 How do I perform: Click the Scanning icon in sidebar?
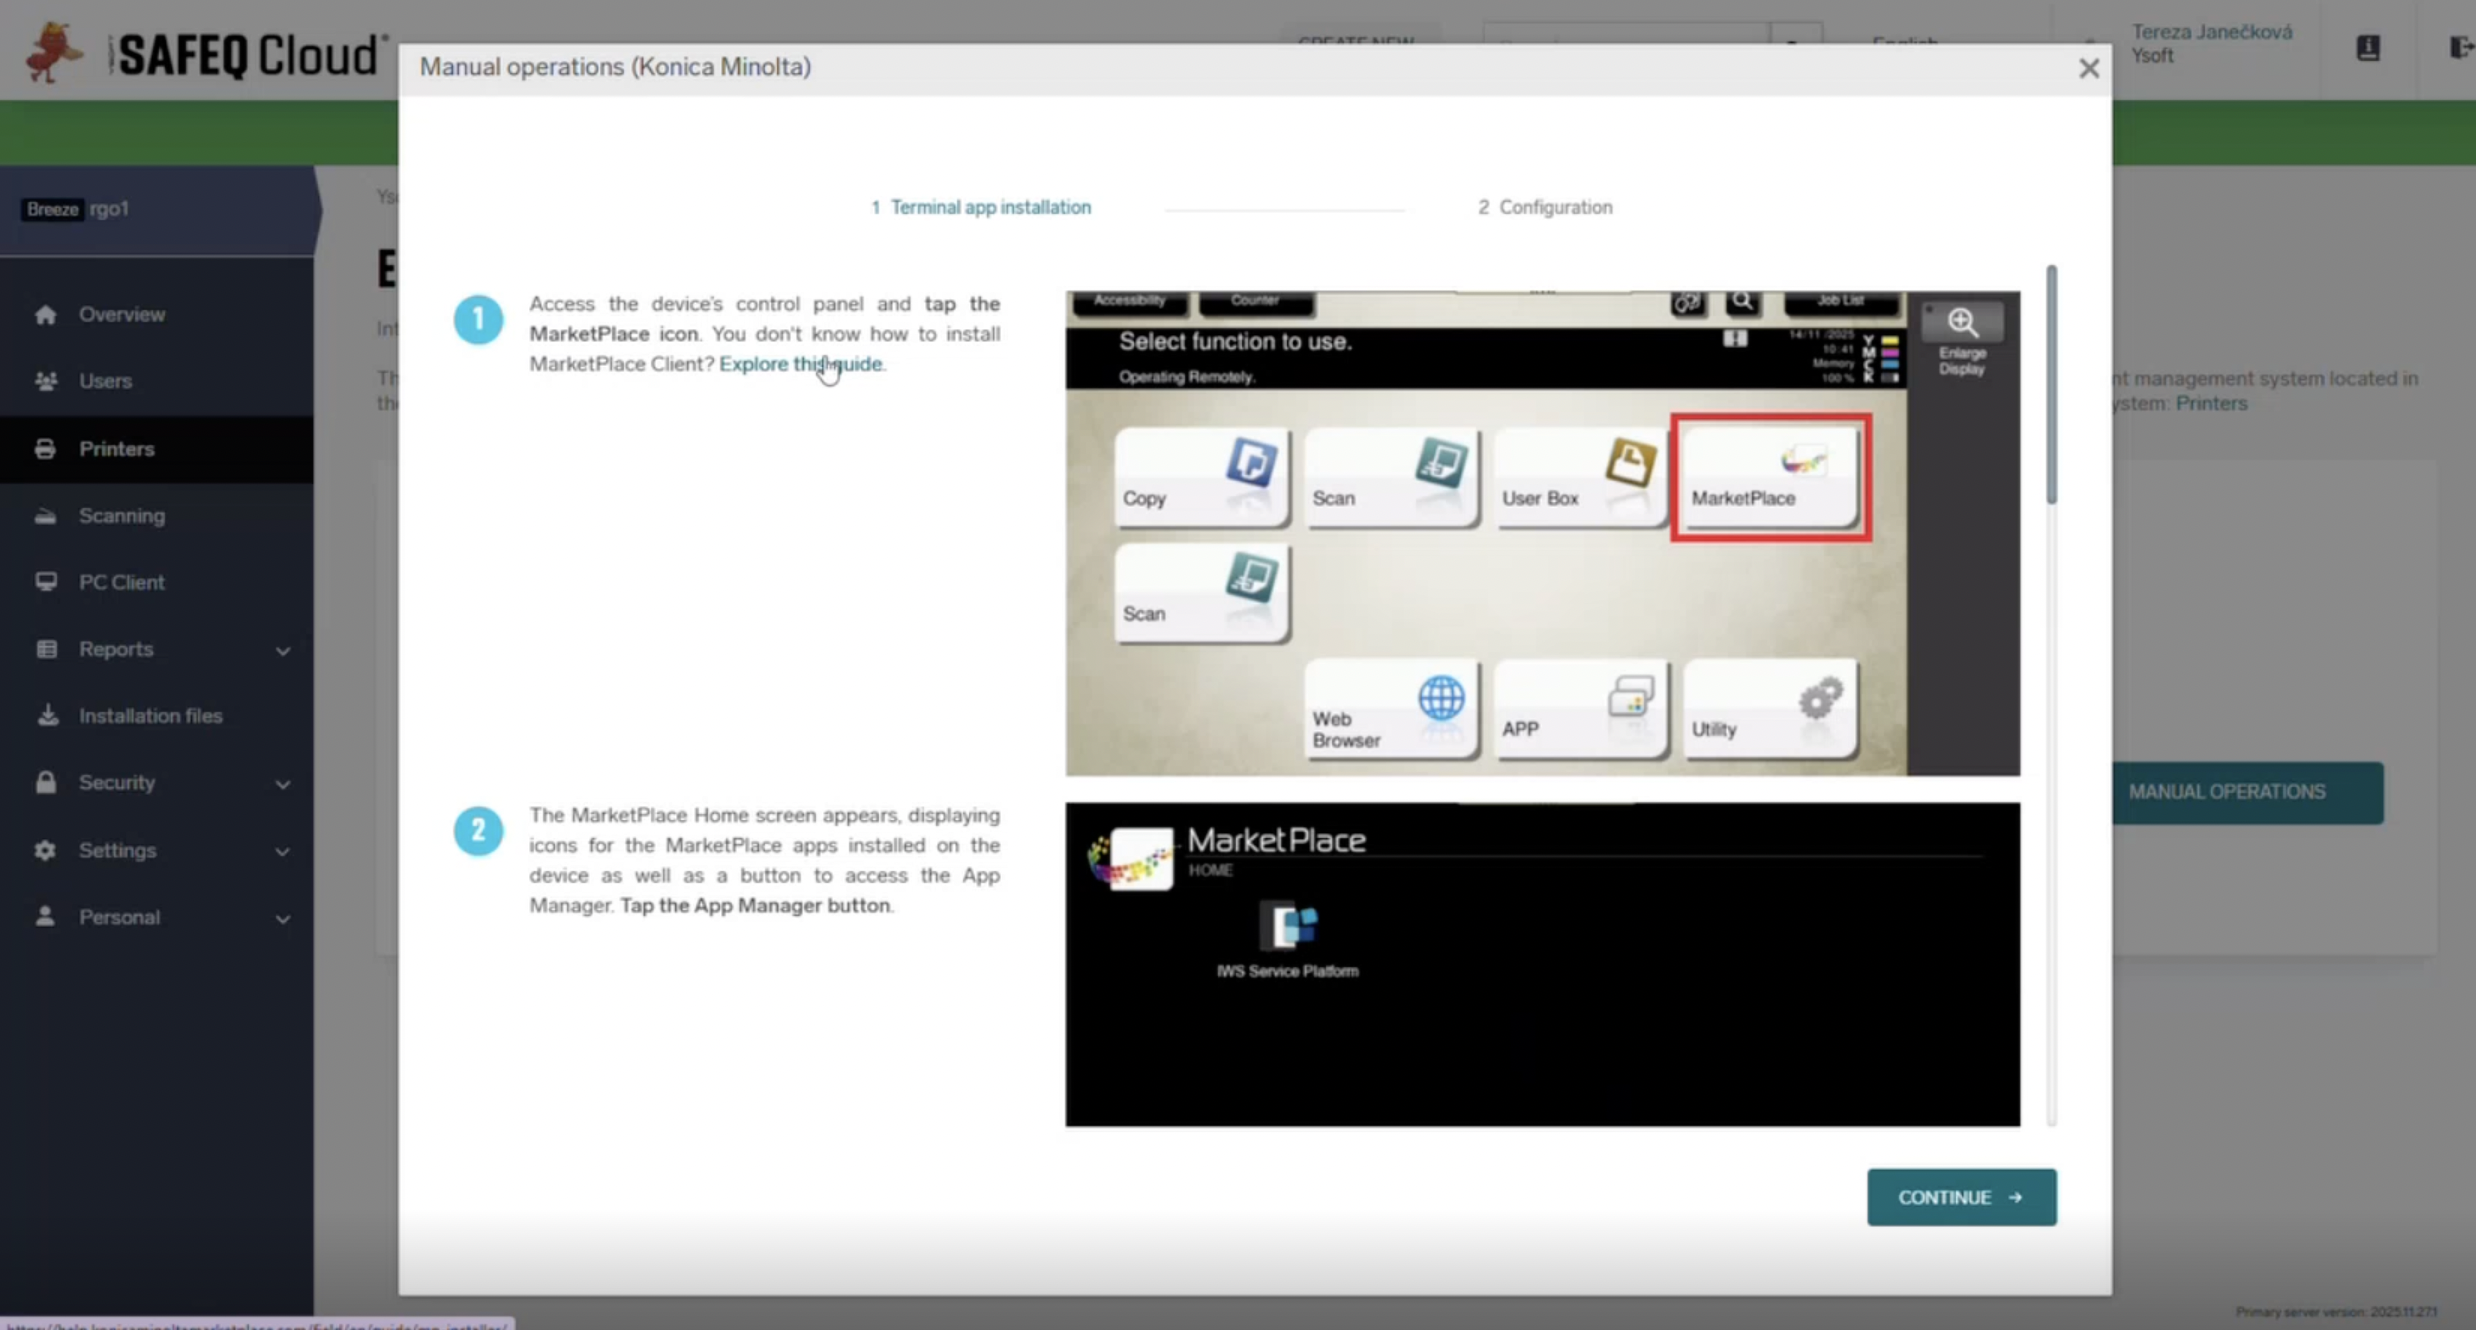pyautogui.click(x=45, y=516)
